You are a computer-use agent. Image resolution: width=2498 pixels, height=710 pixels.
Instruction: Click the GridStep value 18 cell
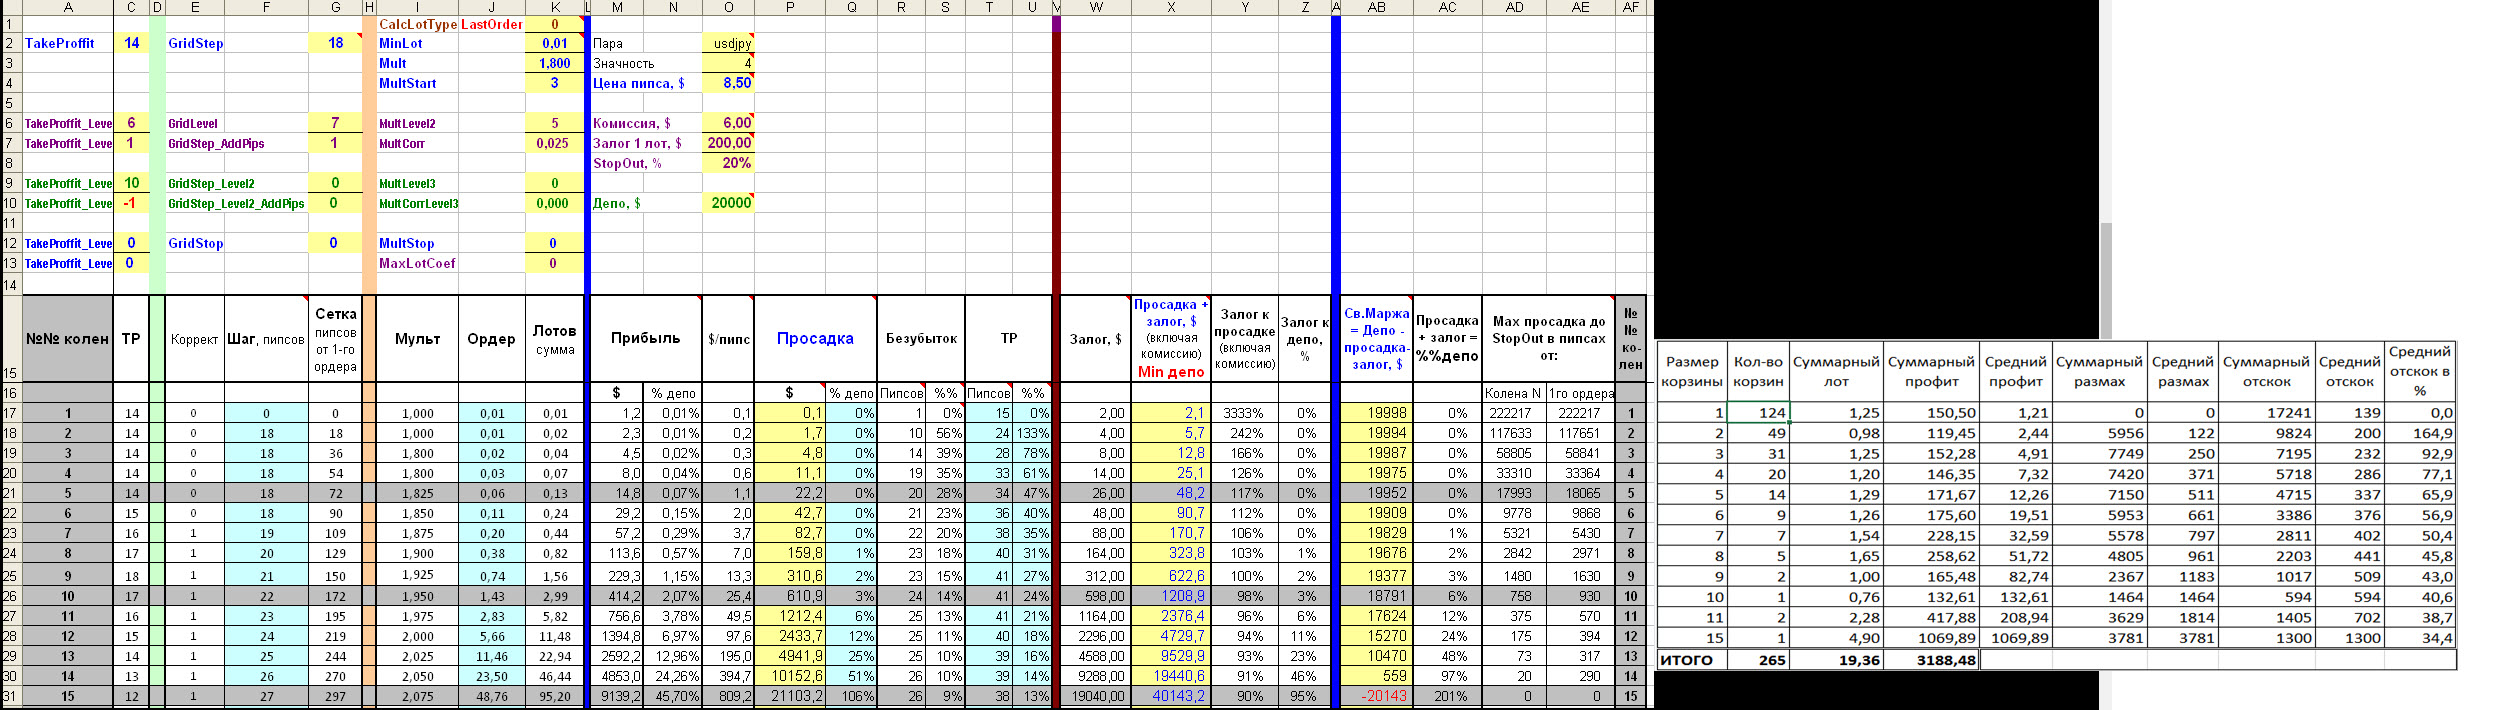coord(335,43)
